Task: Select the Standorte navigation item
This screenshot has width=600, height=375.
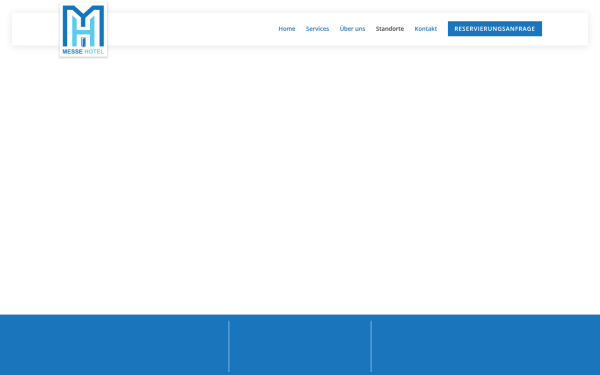Action: click(x=390, y=29)
